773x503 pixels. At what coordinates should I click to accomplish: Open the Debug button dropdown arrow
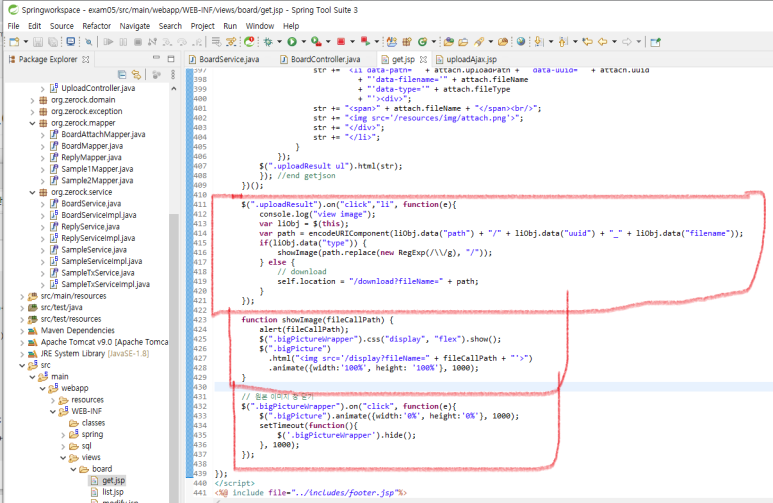tap(280, 42)
